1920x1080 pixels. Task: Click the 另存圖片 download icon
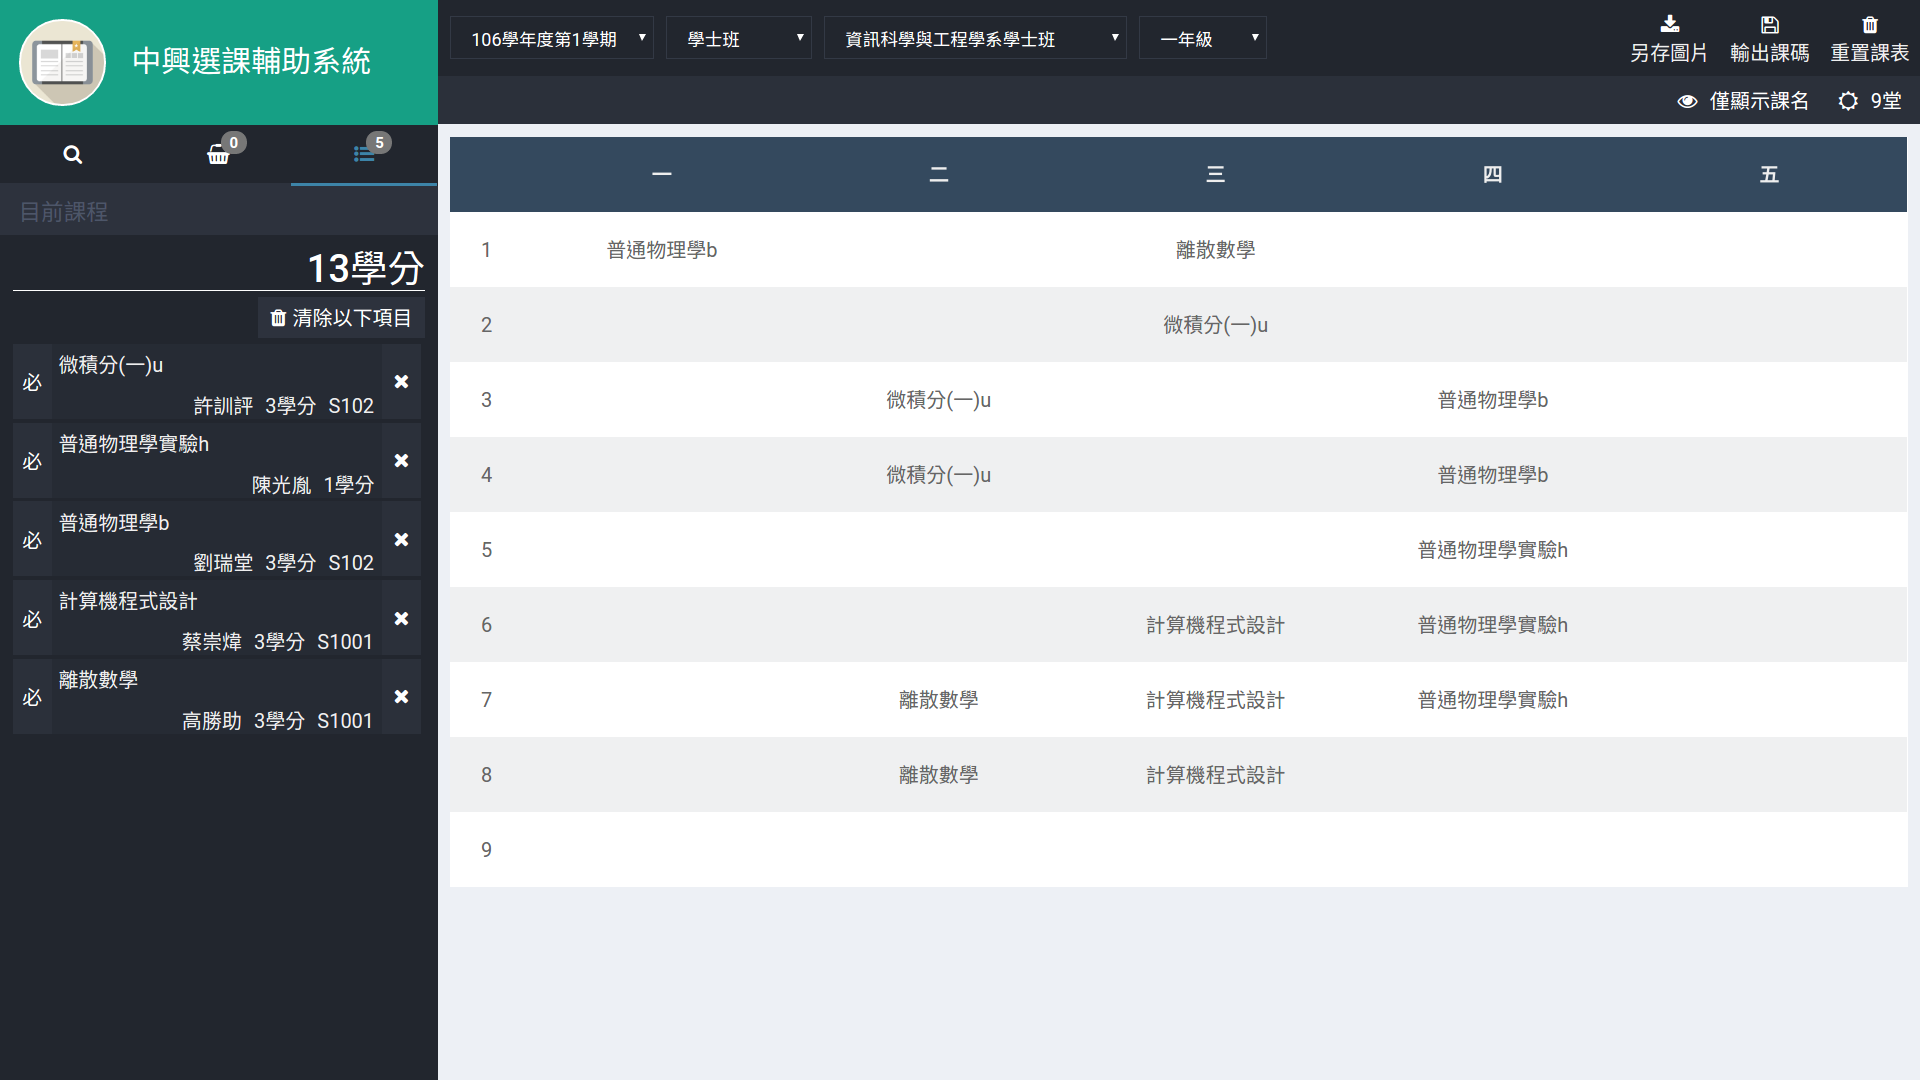1669,25
